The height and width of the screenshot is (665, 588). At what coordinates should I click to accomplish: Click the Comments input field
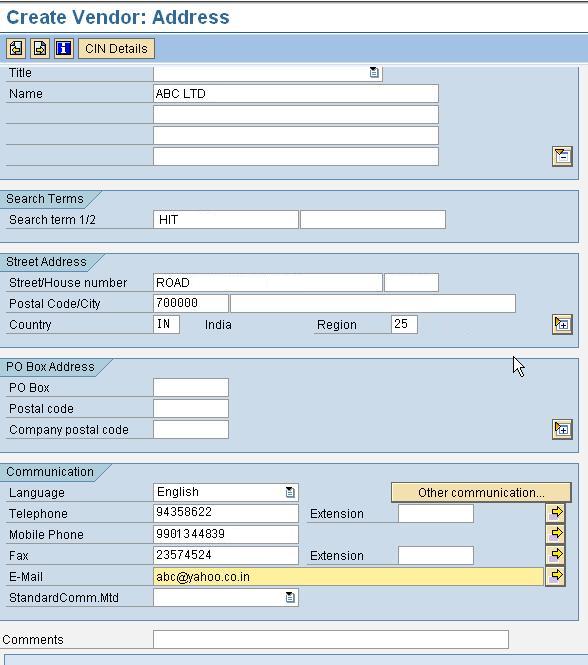pos(331,639)
